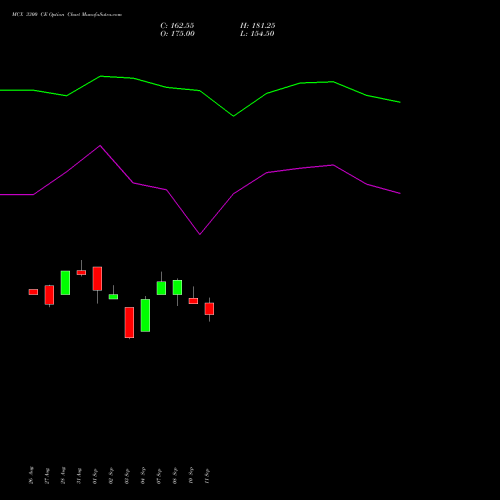Select the open value O: 175.00
This screenshot has height=500, width=500.
coord(177,34)
